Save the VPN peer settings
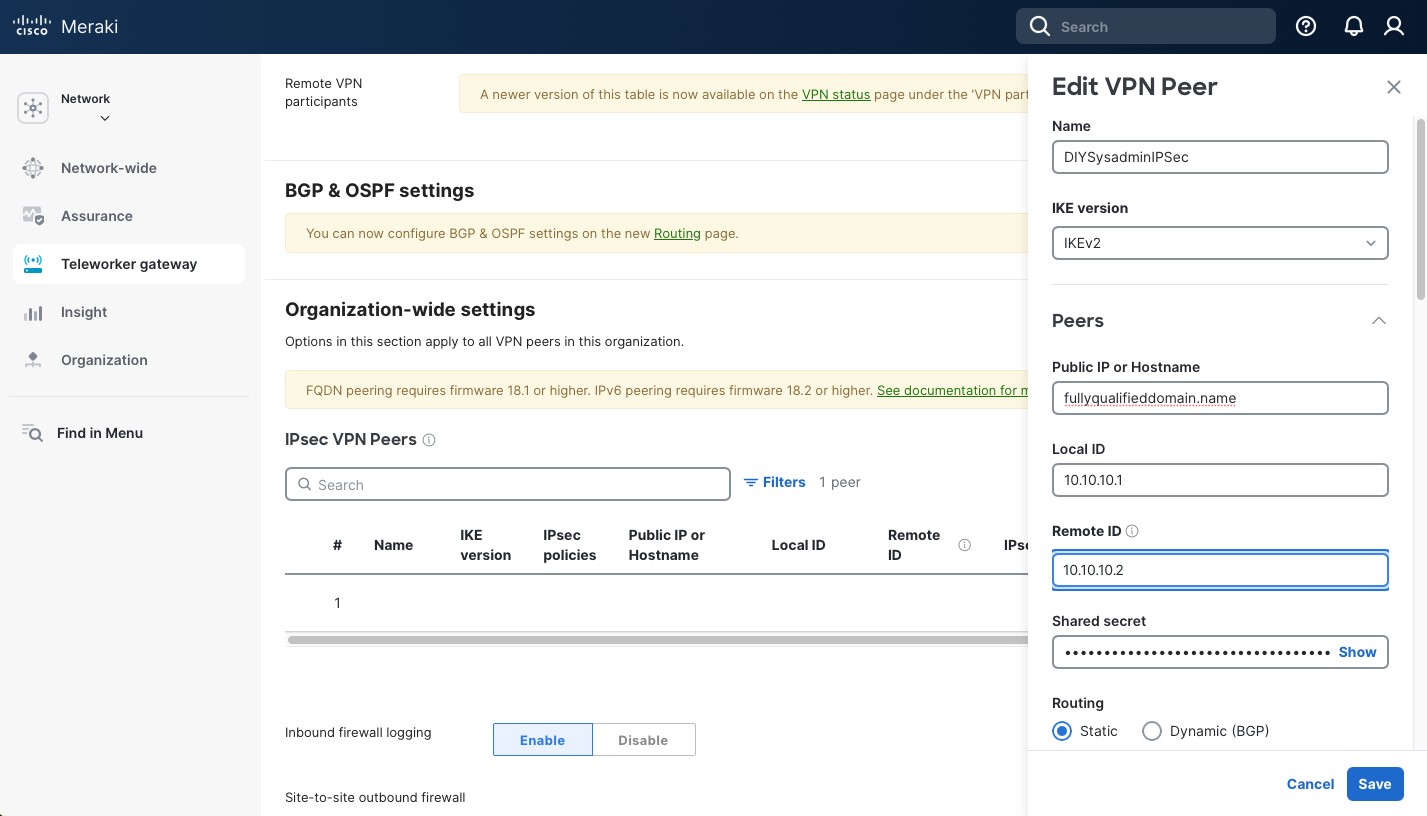 pyautogui.click(x=1374, y=784)
